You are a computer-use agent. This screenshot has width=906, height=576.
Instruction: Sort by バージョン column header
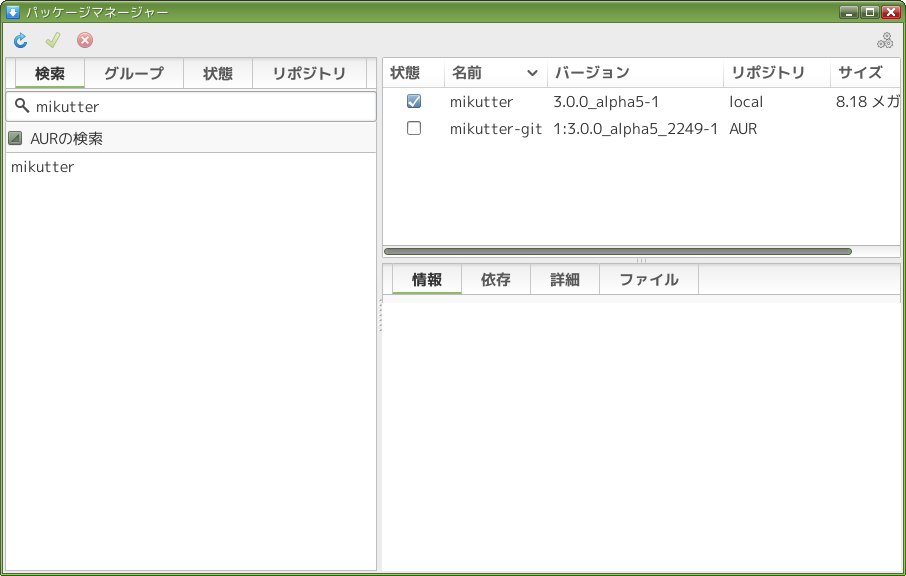(x=635, y=73)
